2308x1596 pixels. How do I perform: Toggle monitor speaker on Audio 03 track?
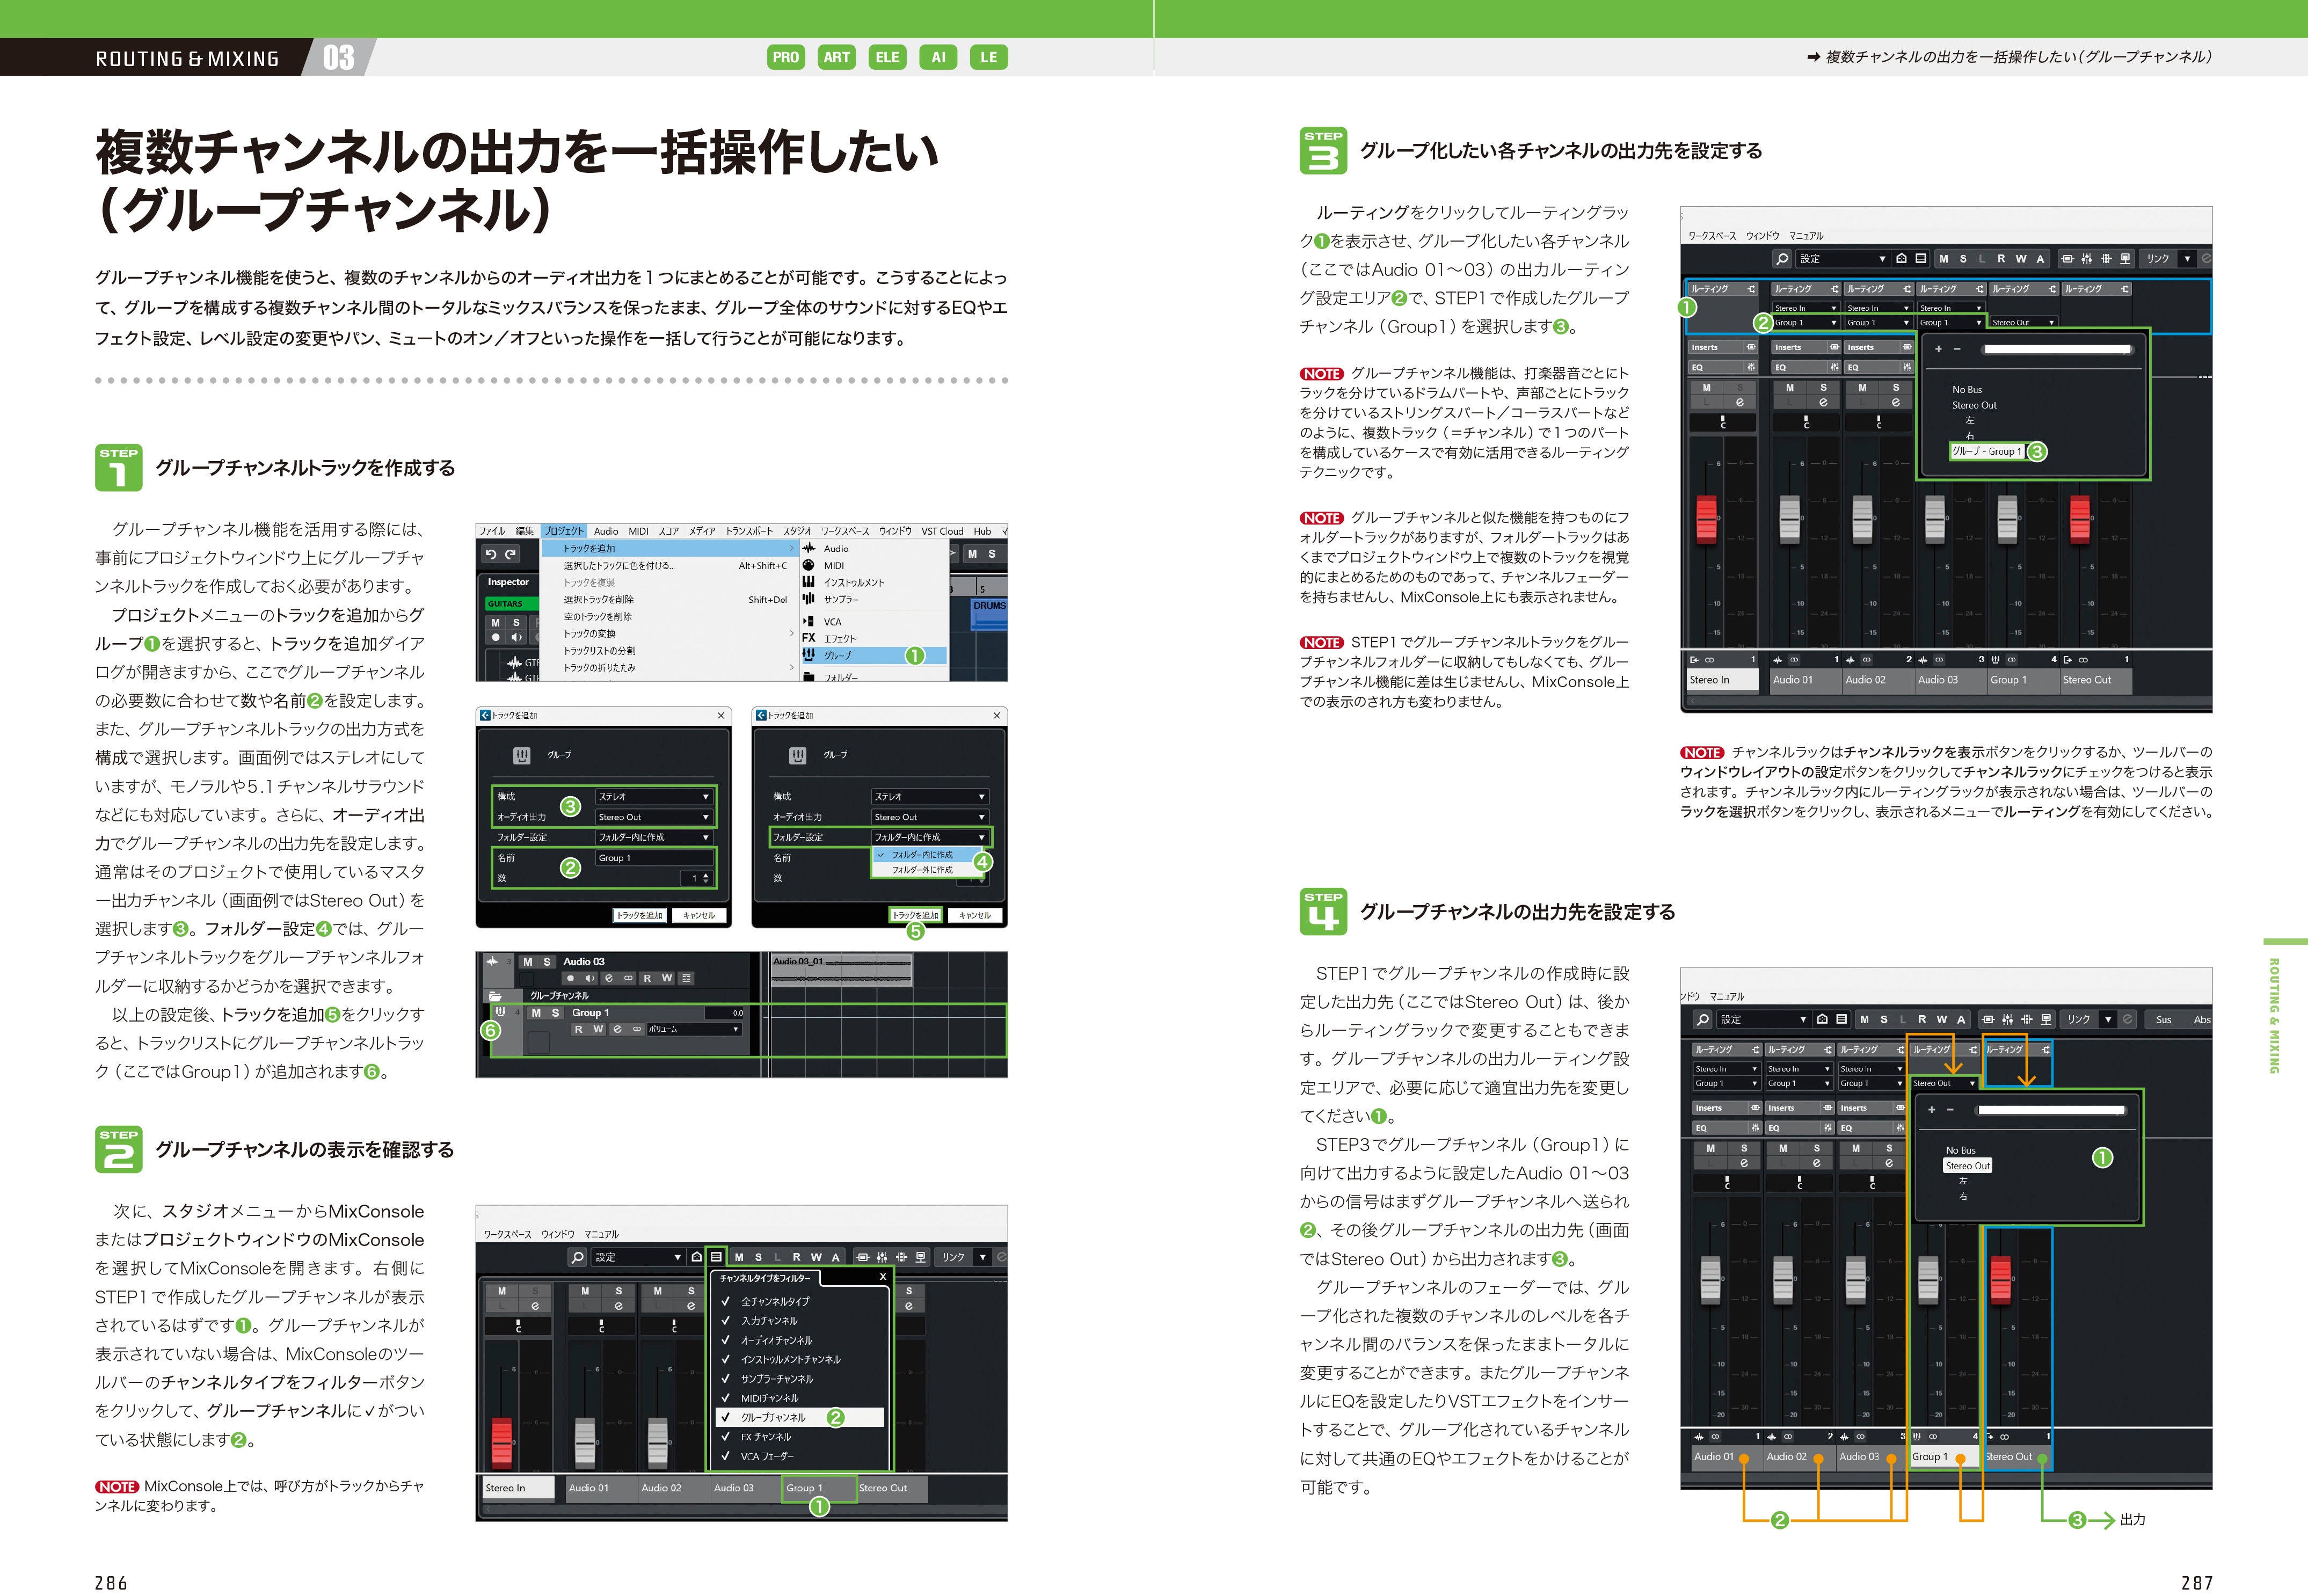click(589, 978)
